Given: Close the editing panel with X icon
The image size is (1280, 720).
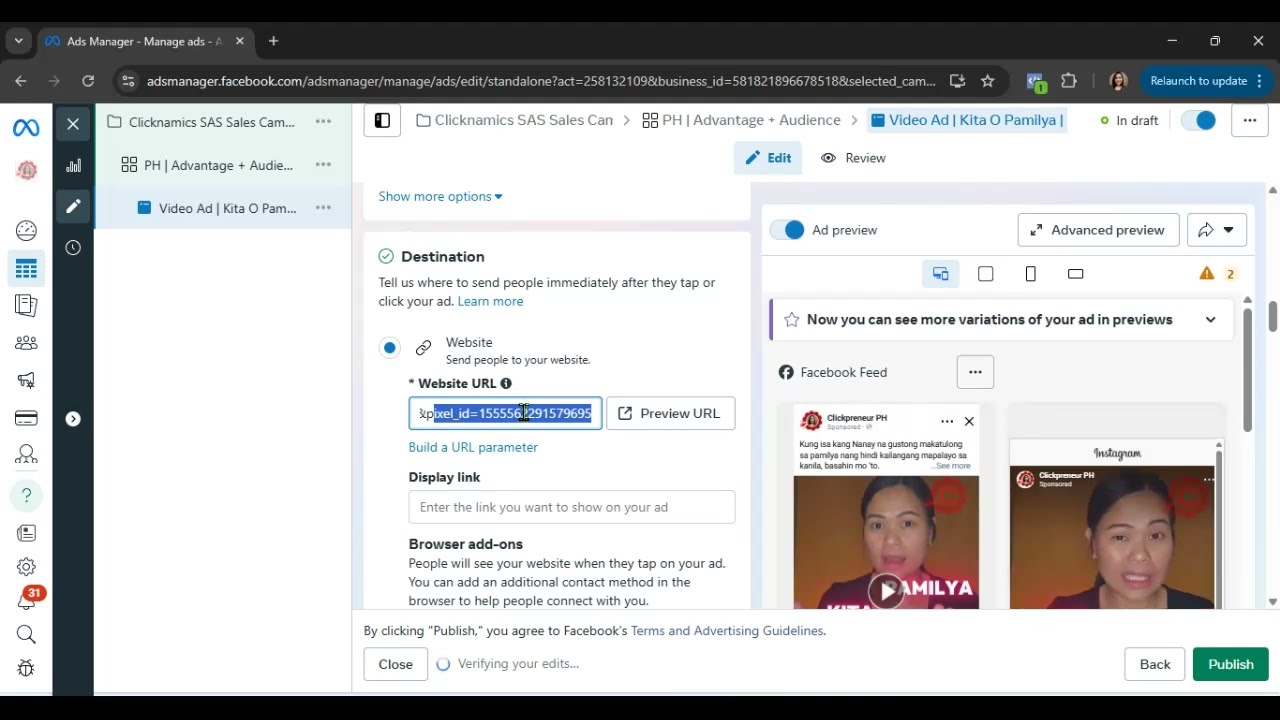Looking at the screenshot, I should coord(73,124).
